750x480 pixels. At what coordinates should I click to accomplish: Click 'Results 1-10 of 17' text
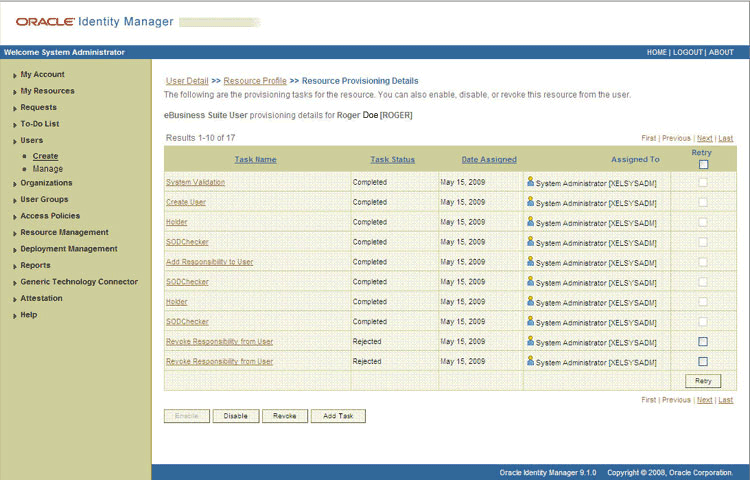tap(200, 138)
